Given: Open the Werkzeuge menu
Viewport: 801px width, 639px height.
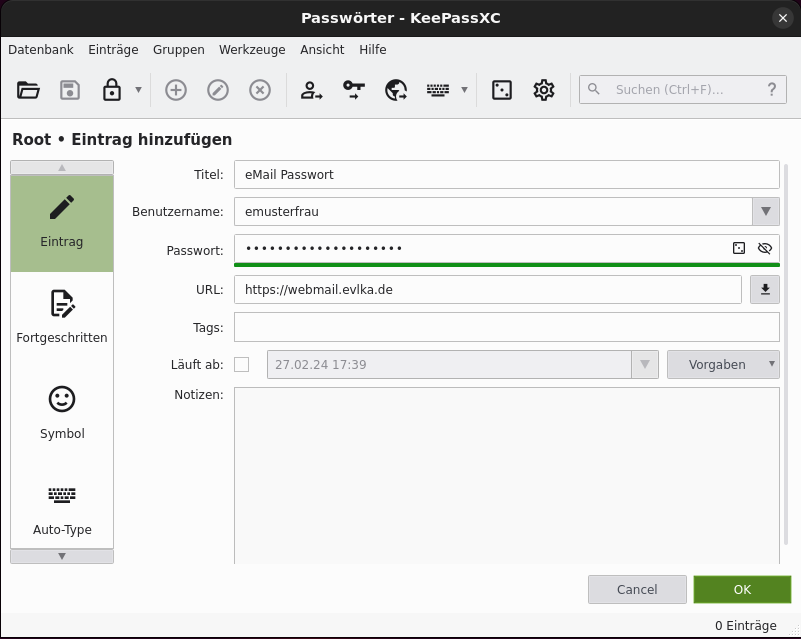Looking at the screenshot, I should [x=252, y=50].
